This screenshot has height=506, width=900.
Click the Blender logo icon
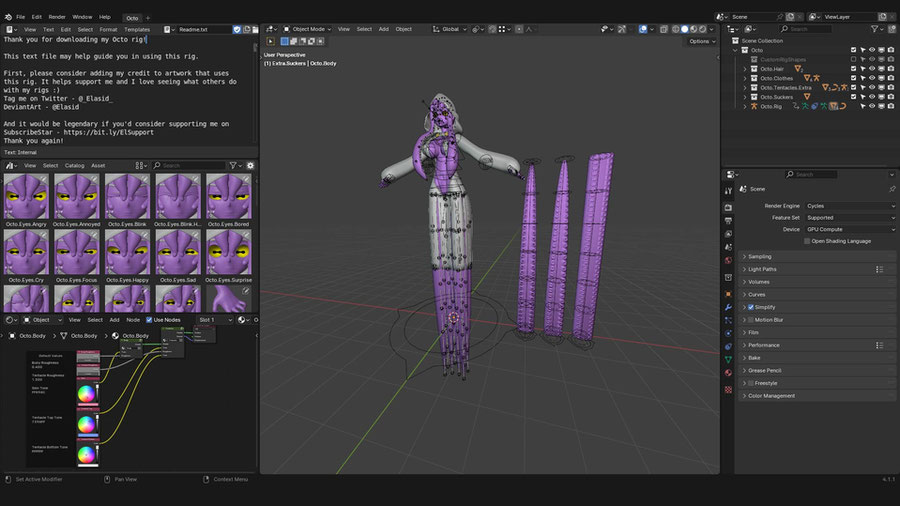pyautogui.click(x=6, y=17)
